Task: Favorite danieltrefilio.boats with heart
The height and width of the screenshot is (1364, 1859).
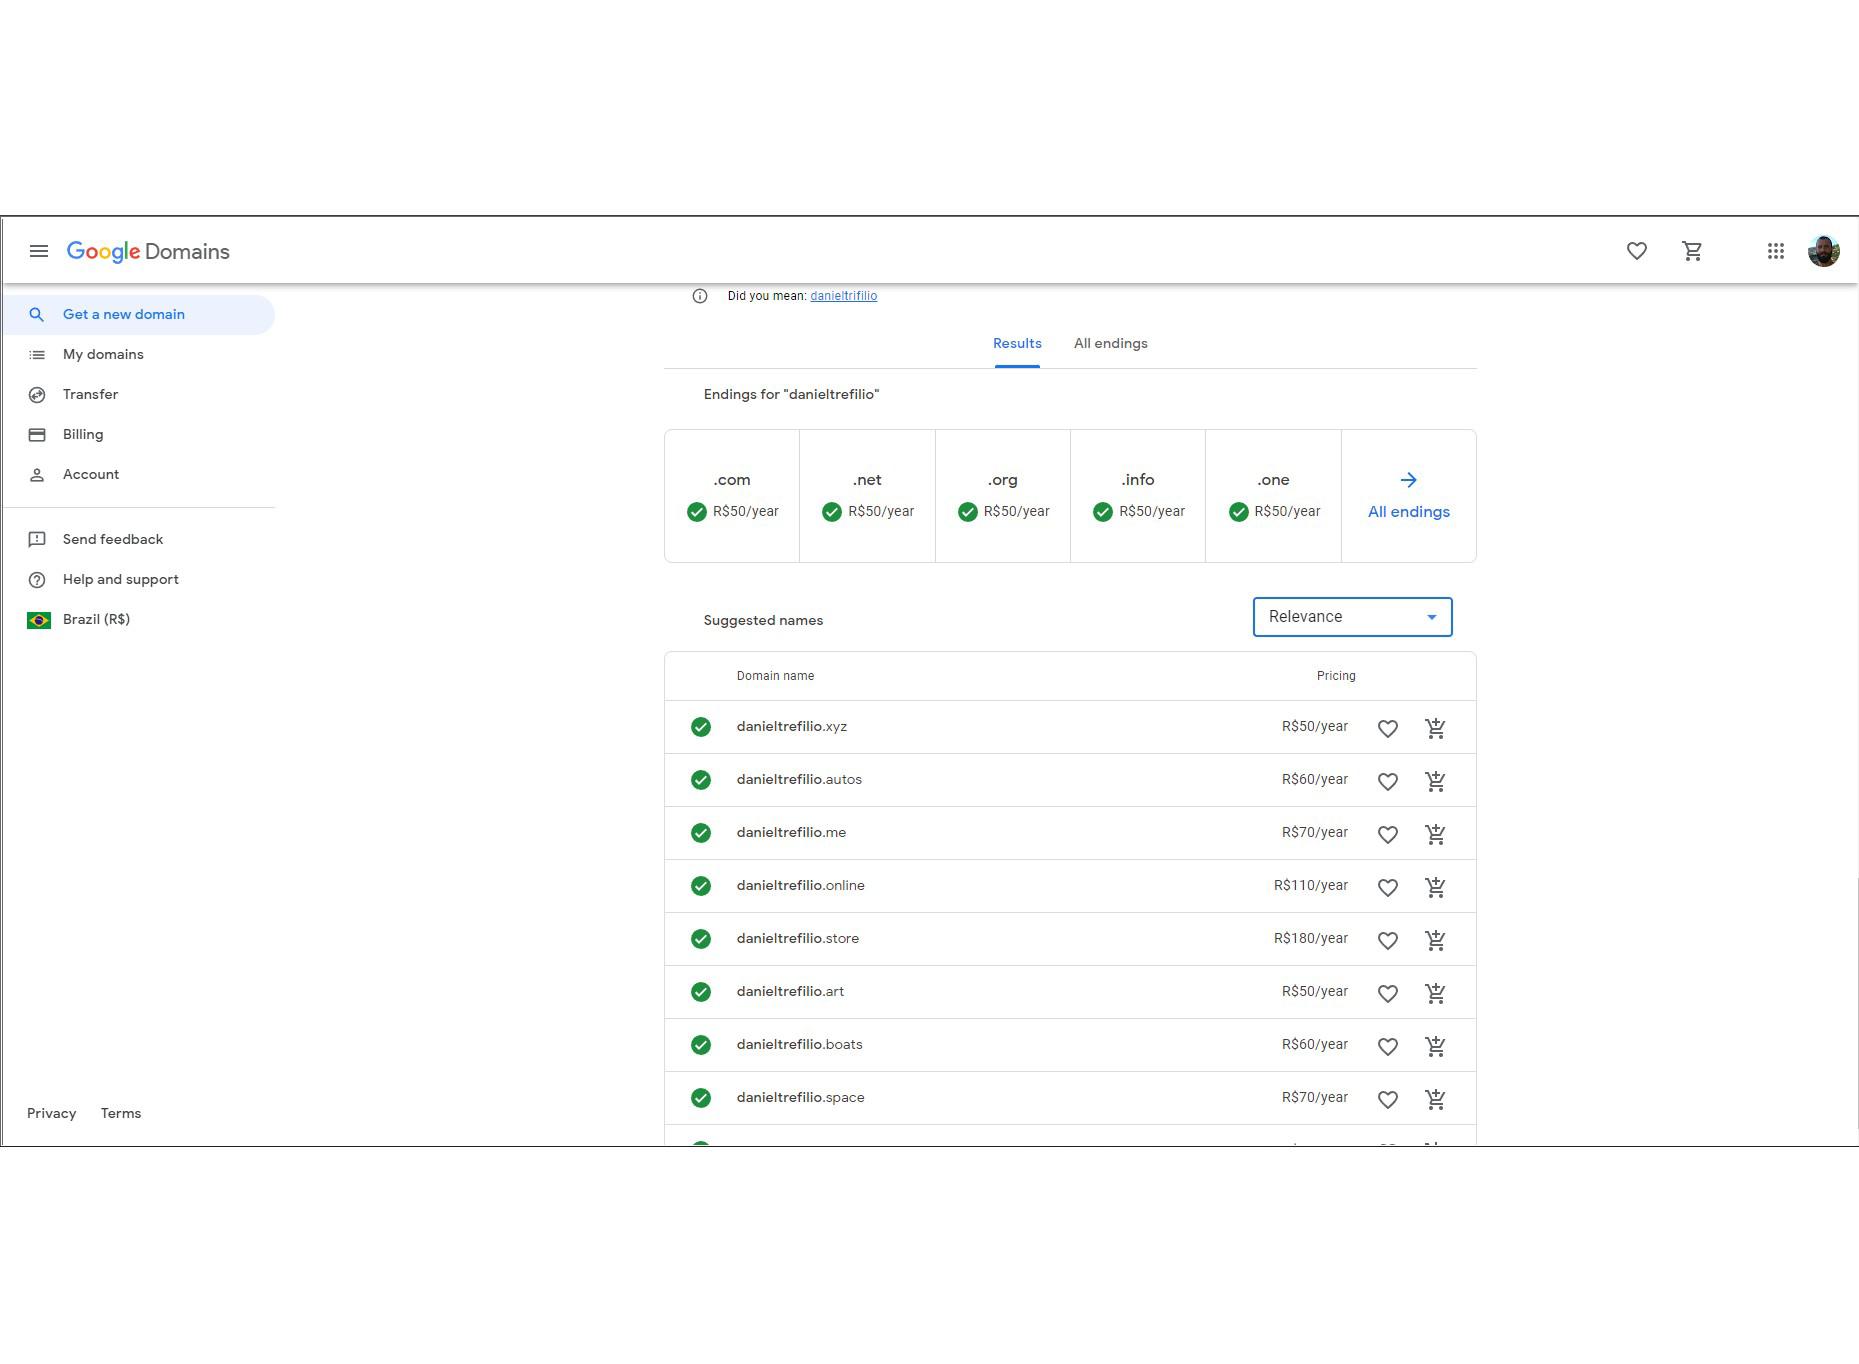Action: pyautogui.click(x=1388, y=1047)
